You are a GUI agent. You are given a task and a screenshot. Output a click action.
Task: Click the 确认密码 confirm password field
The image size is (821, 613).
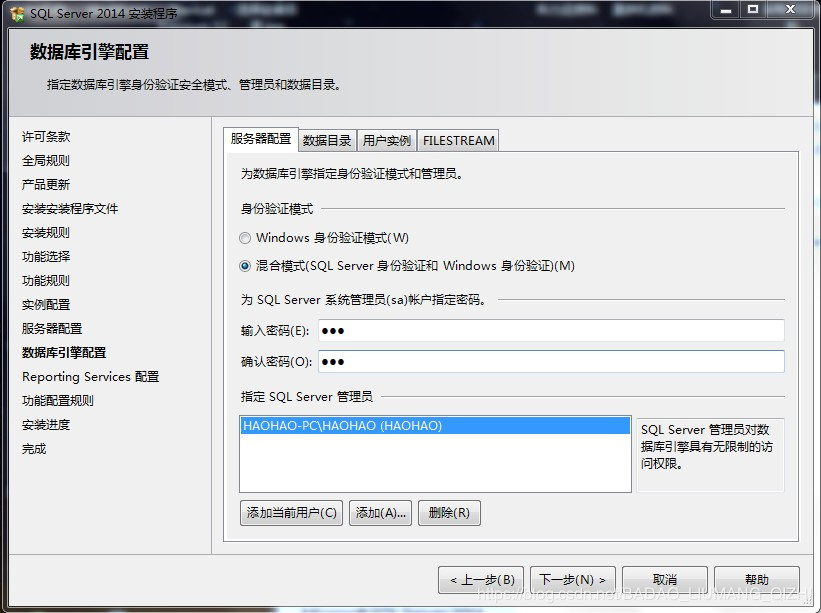coord(550,362)
